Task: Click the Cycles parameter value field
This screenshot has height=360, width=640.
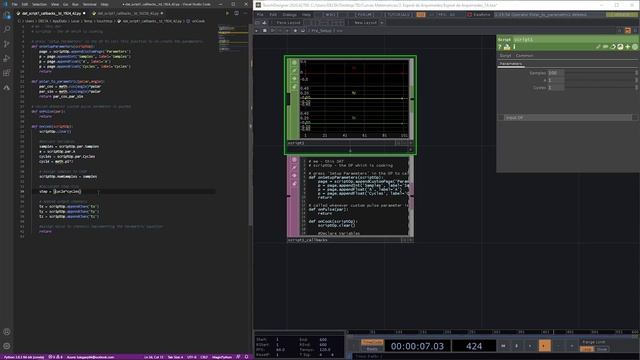Action: click(x=556, y=88)
